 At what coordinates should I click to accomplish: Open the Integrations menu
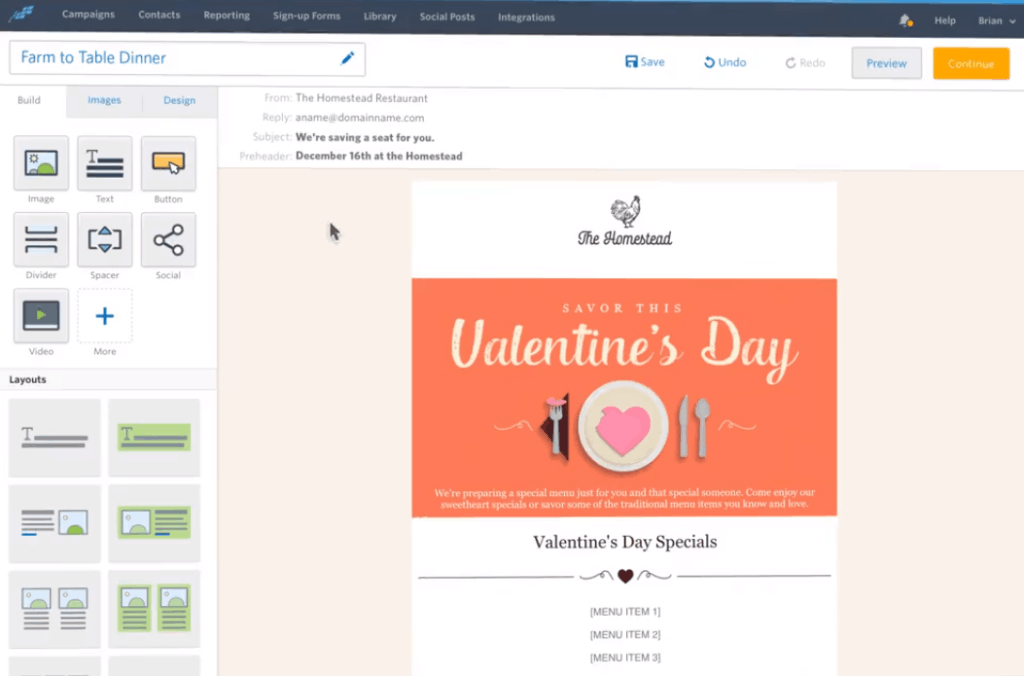[x=526, y=18]
